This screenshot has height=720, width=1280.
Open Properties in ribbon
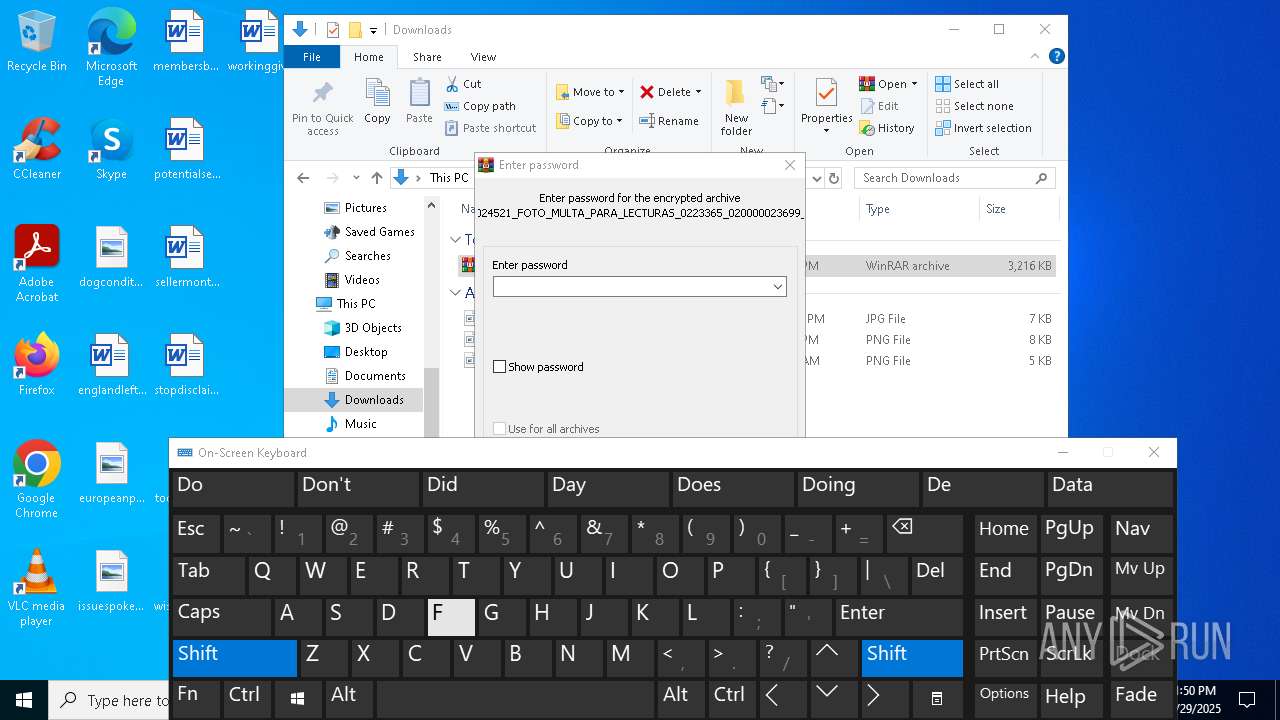pyautogui.click(x=826, y=108)
